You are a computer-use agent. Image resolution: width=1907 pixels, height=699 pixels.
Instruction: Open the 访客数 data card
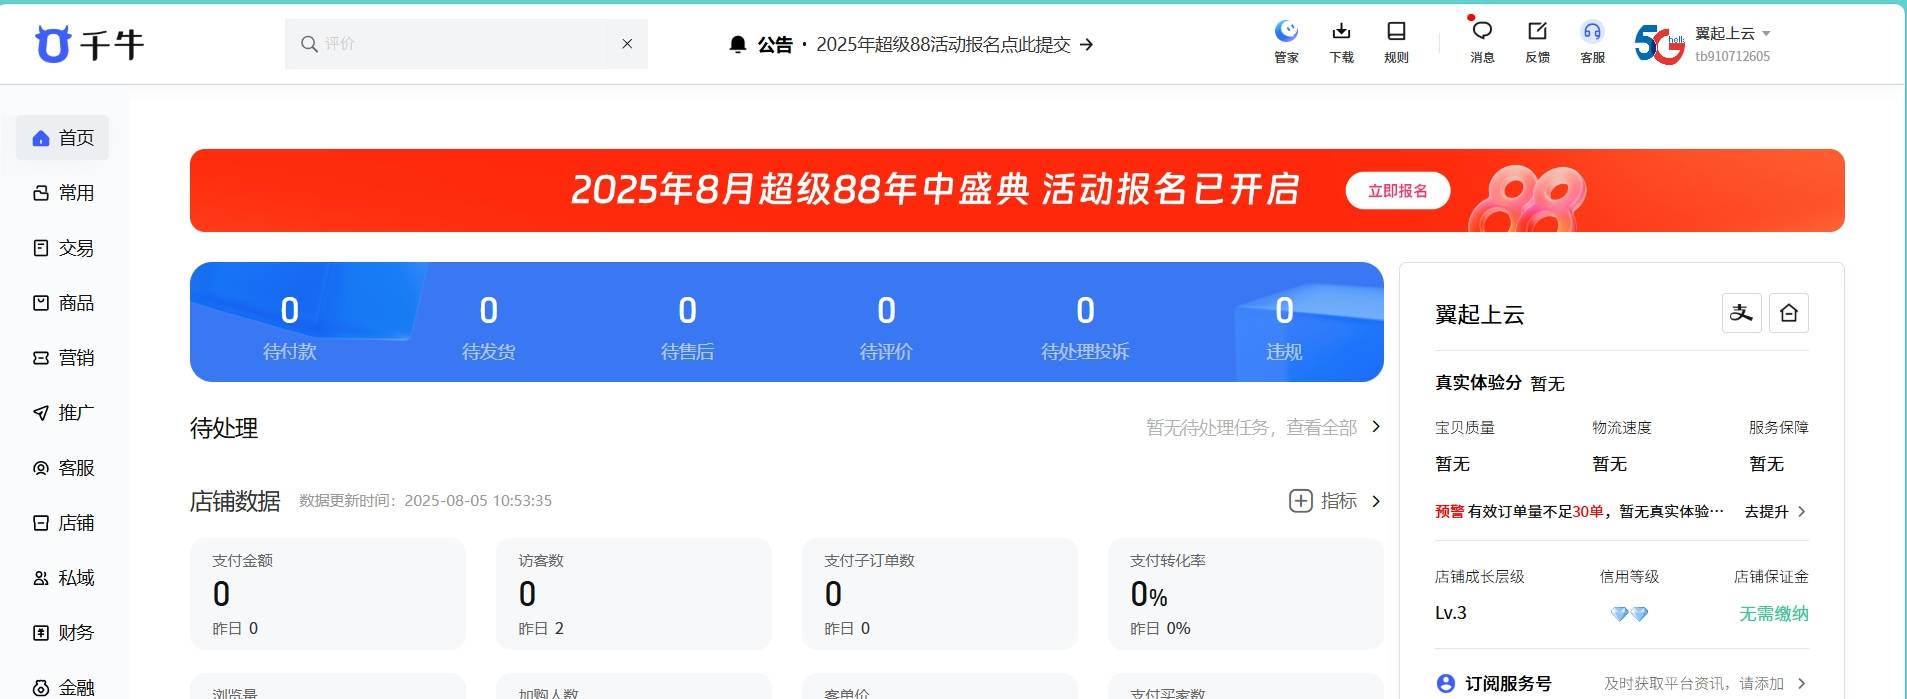(634, 594)
